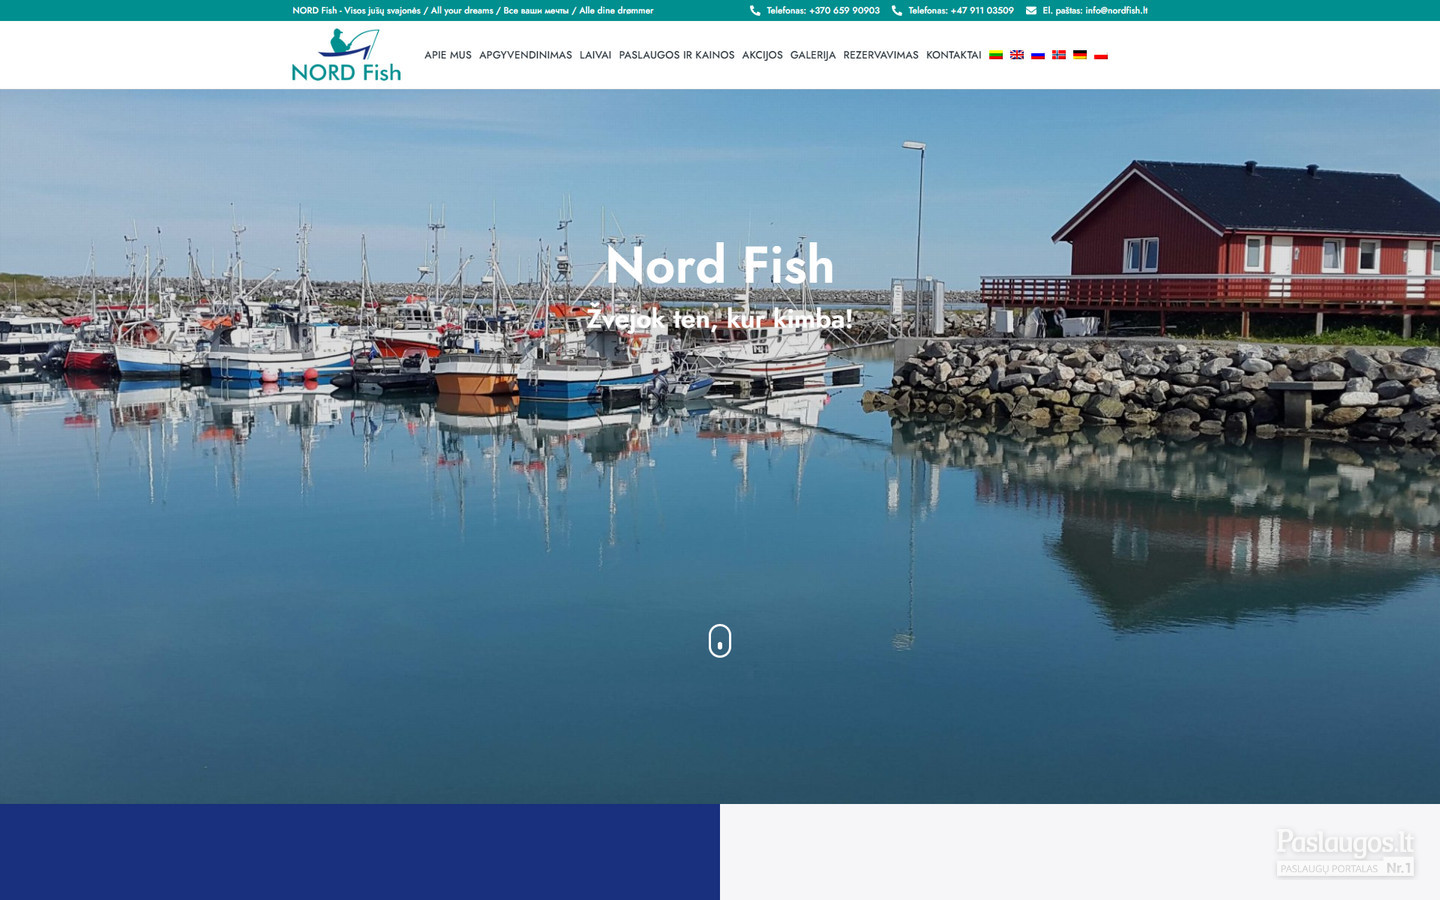Navigate to AKCIJOS
Image resolution: width=1440 pixels, height=900 pixels.
pyautogui.click(x=762, y=55)
